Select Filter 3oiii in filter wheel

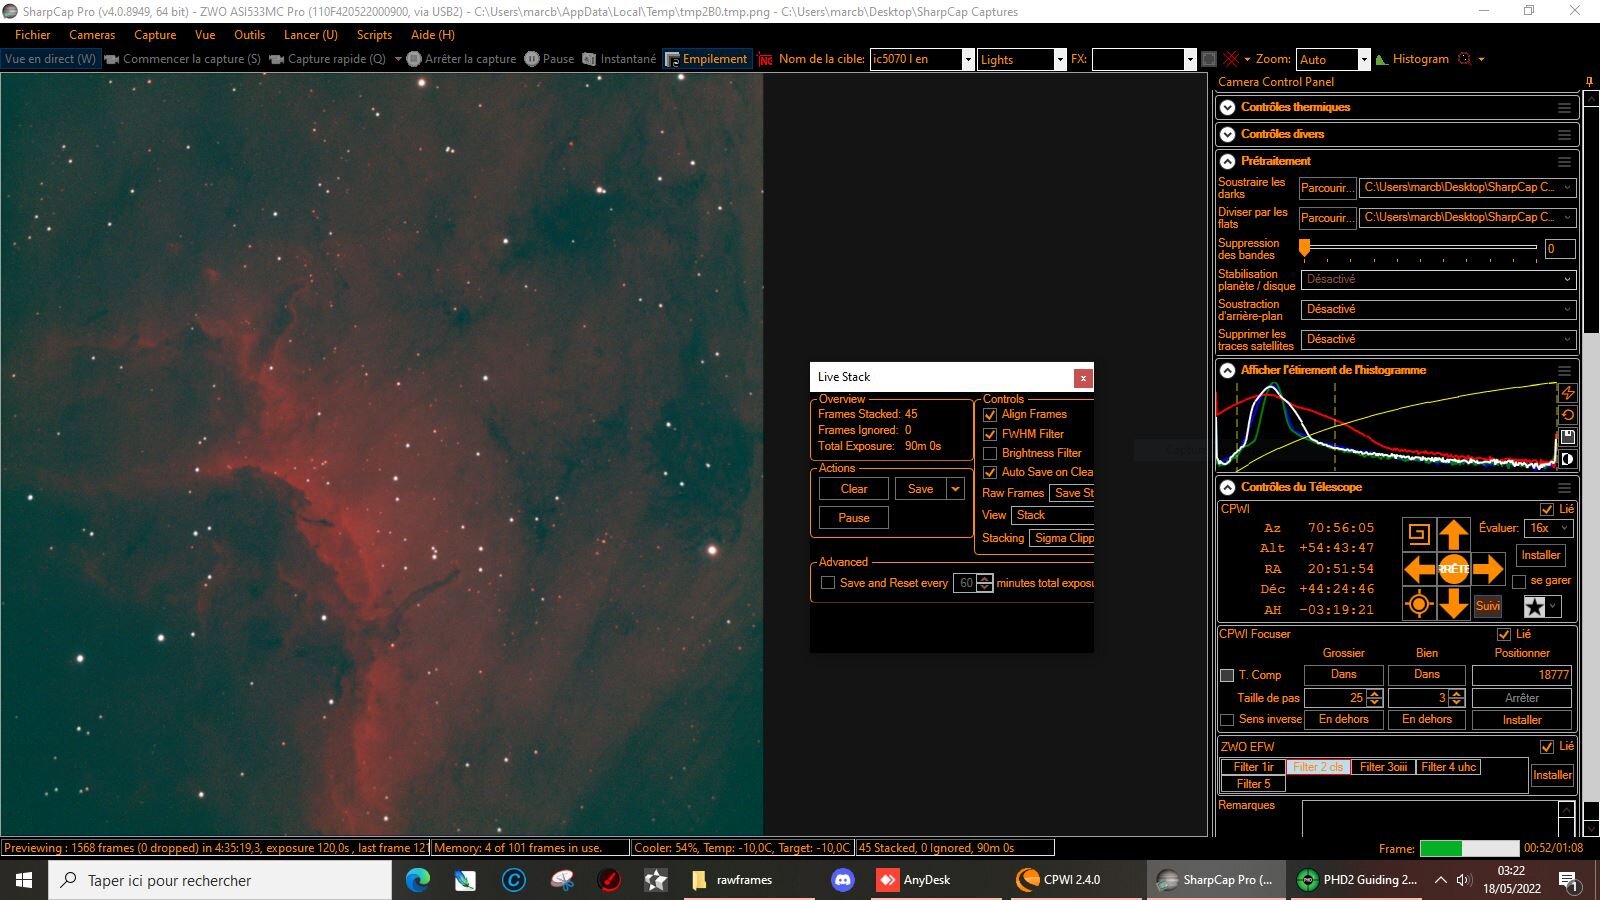(x=1384, y=767)
